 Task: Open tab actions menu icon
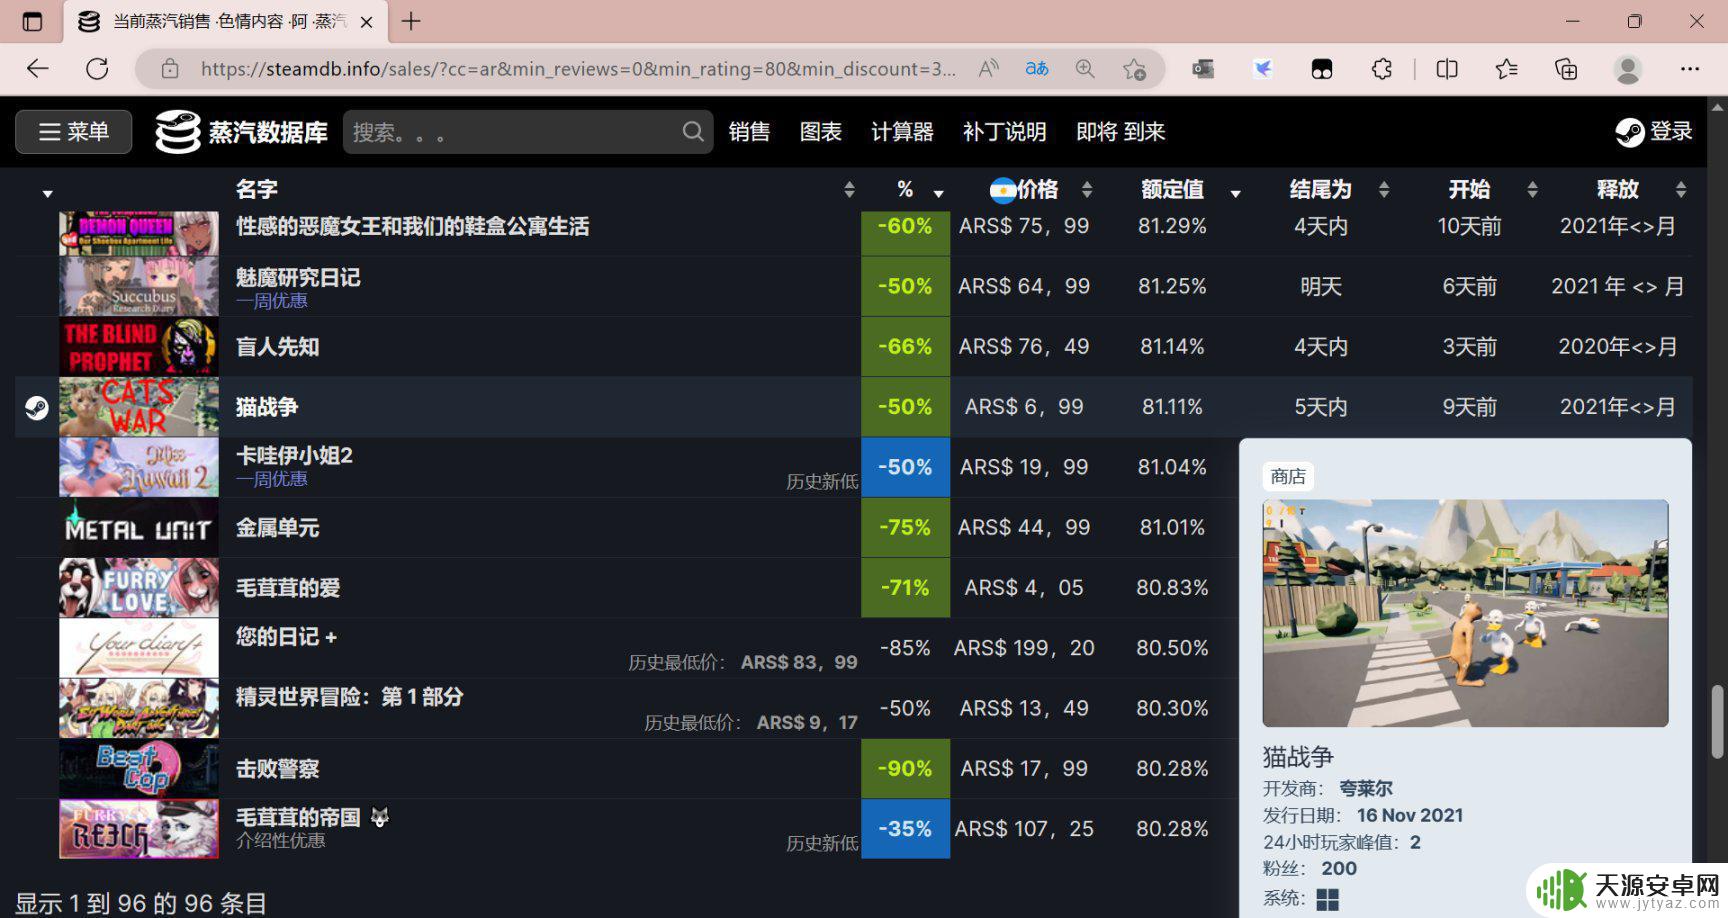point(32,21)
